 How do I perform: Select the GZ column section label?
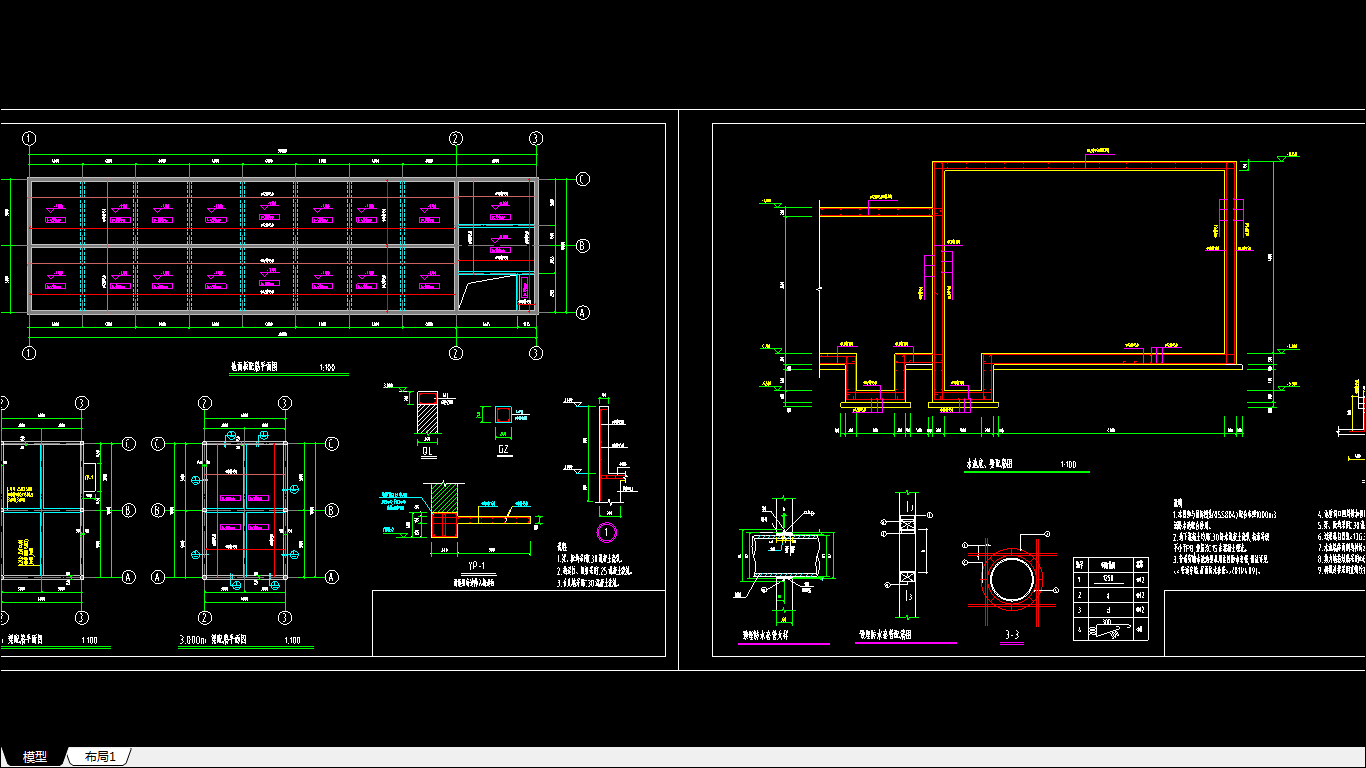click(504, 451)
